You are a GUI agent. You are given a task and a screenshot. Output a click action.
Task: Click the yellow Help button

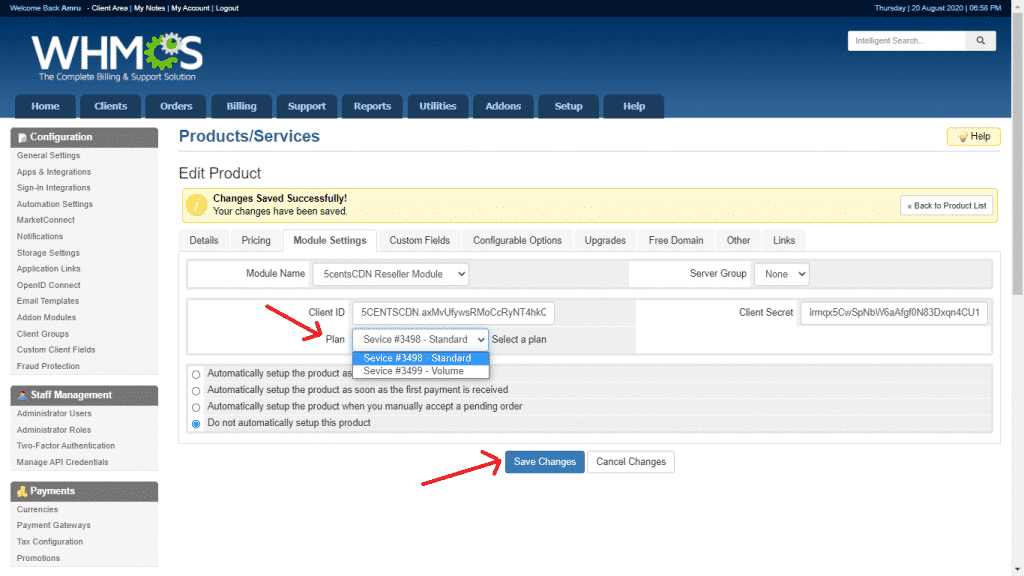[x=974, y=136]
